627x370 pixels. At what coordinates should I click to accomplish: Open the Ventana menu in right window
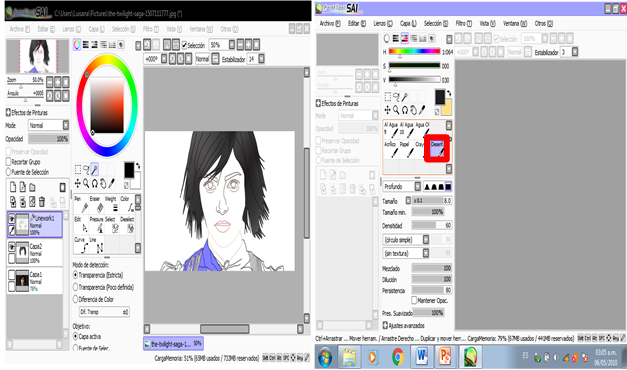(x=515, y=24)
